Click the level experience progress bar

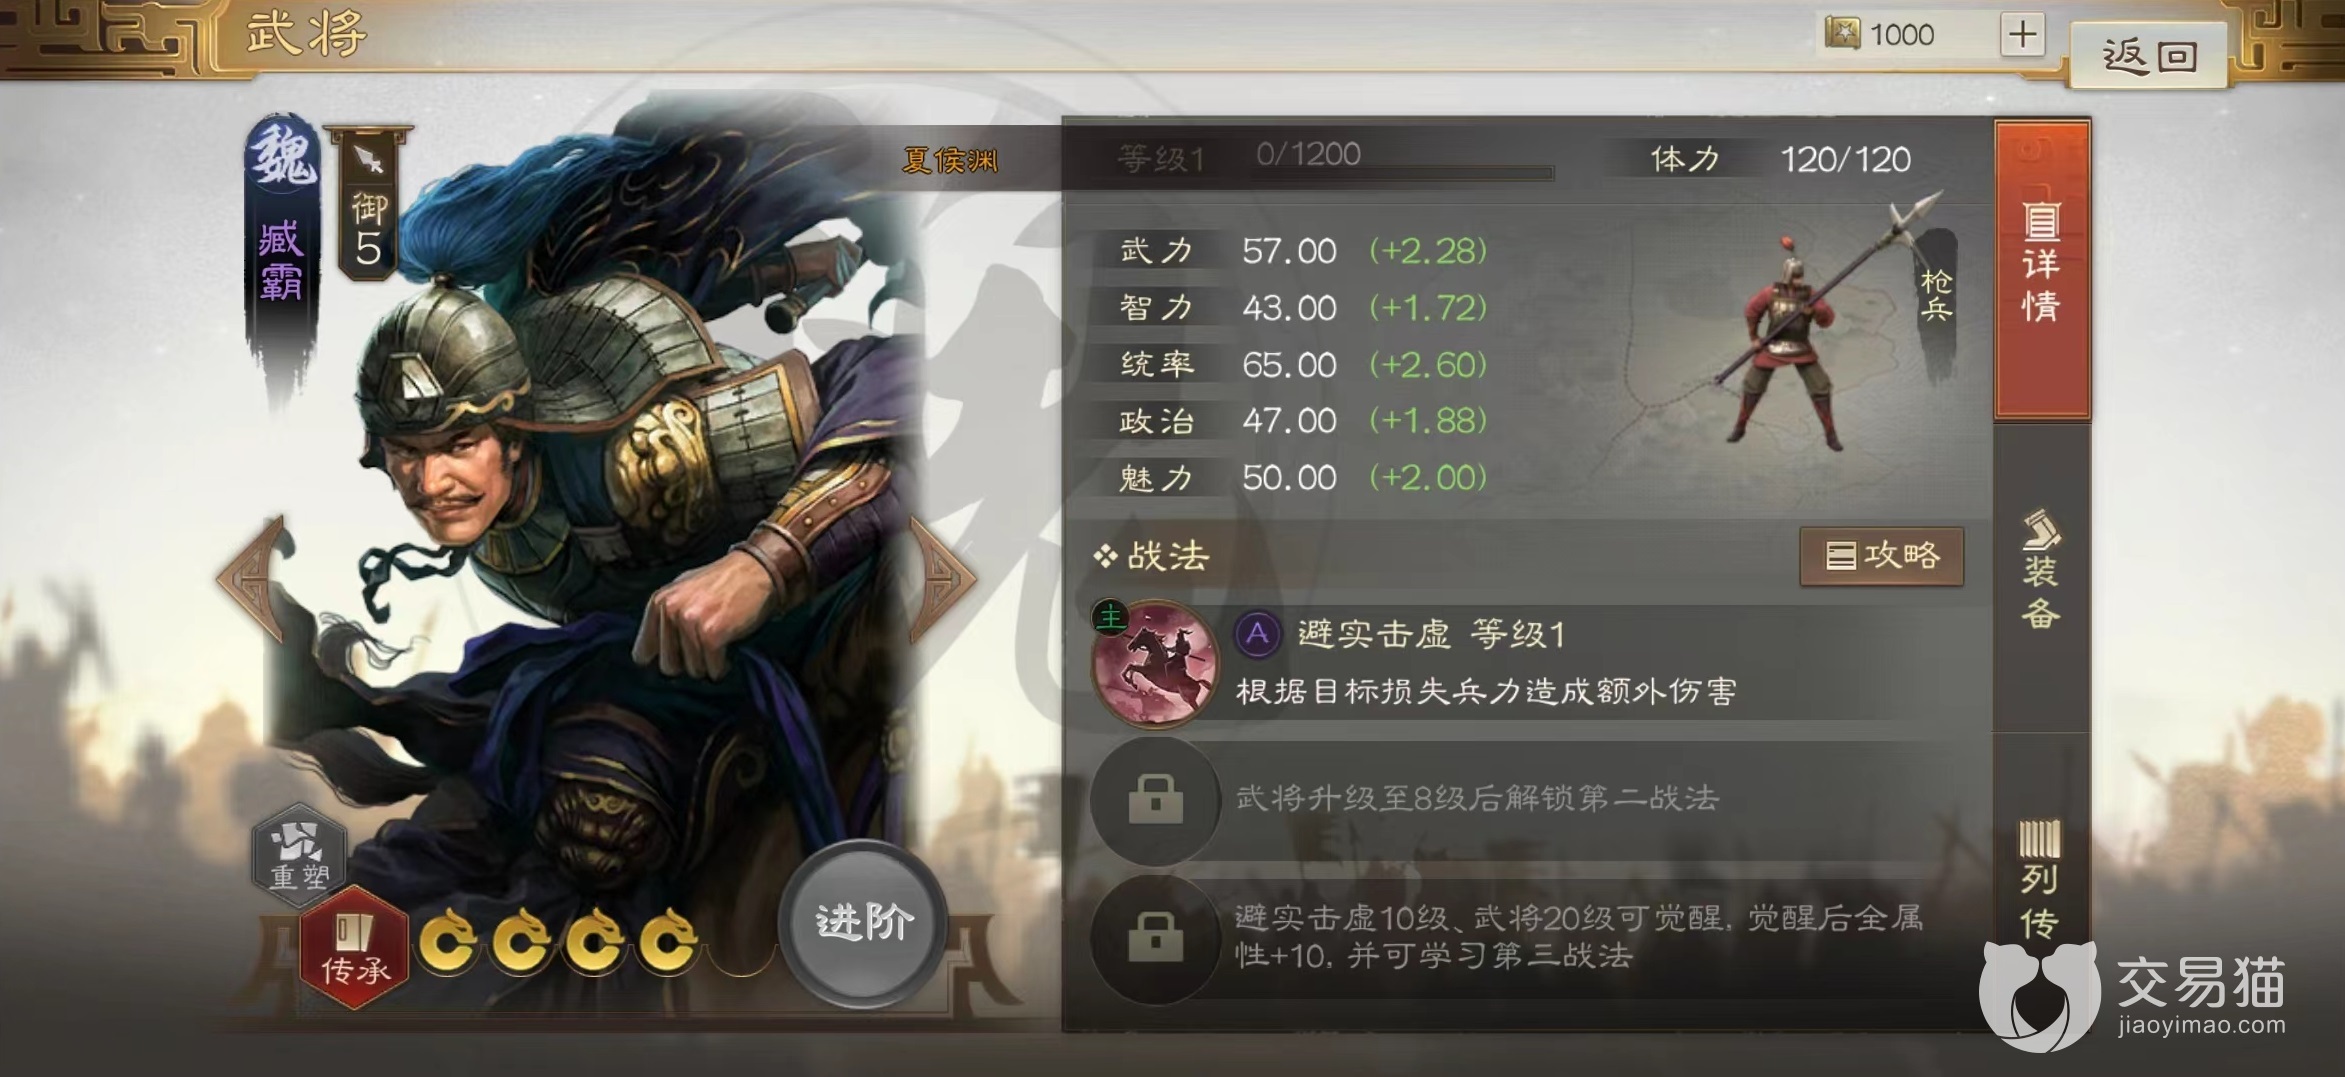click(1402, 170)
